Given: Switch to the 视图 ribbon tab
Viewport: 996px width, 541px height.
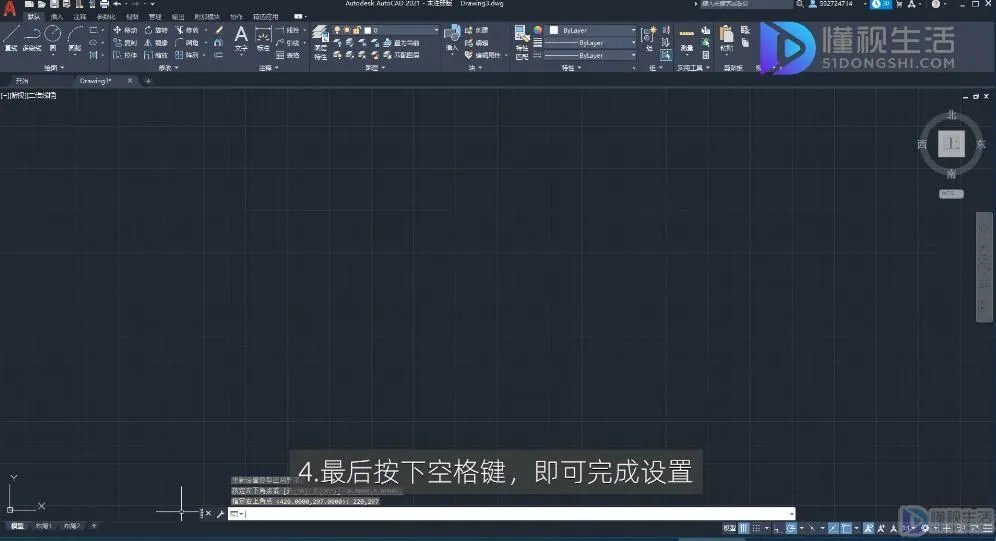Looking at the screenshot, I should click(x=132, y=17).
